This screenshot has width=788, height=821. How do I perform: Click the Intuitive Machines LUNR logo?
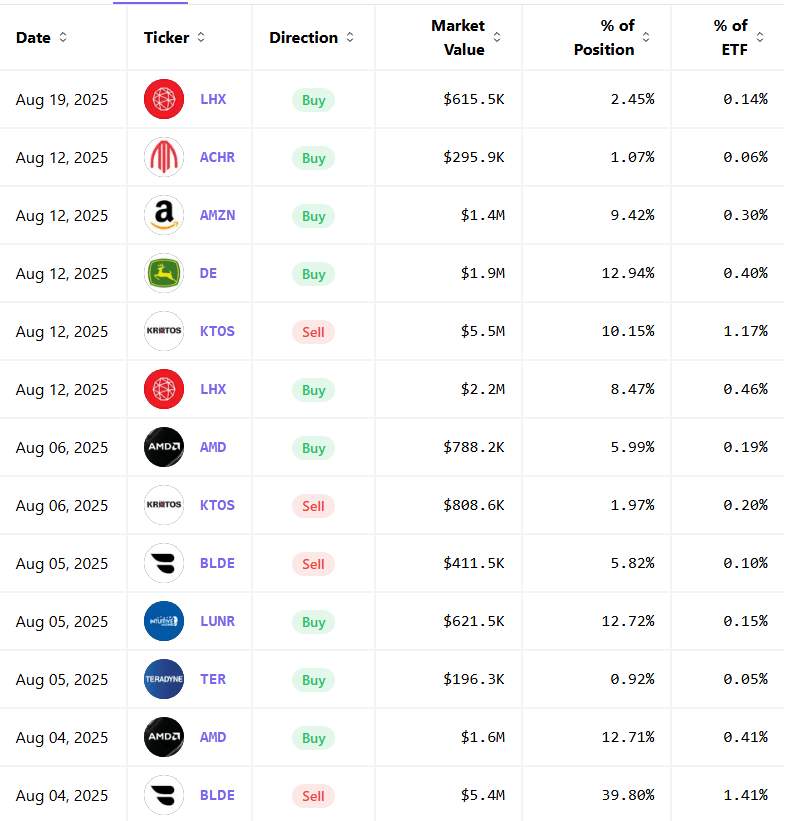pyautogui.click(x=164, y=621)
